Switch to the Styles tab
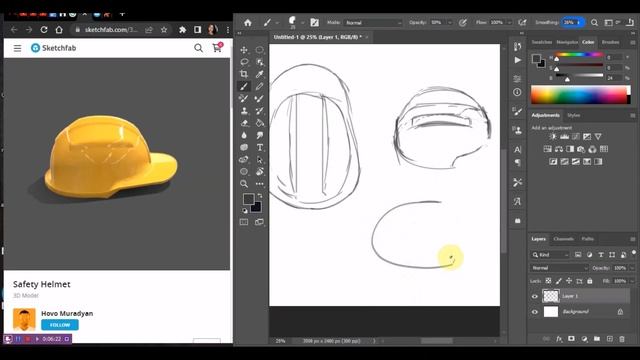The width and height of the screenshot is (640, 360). pyautogui.click(x=573, y=116)
